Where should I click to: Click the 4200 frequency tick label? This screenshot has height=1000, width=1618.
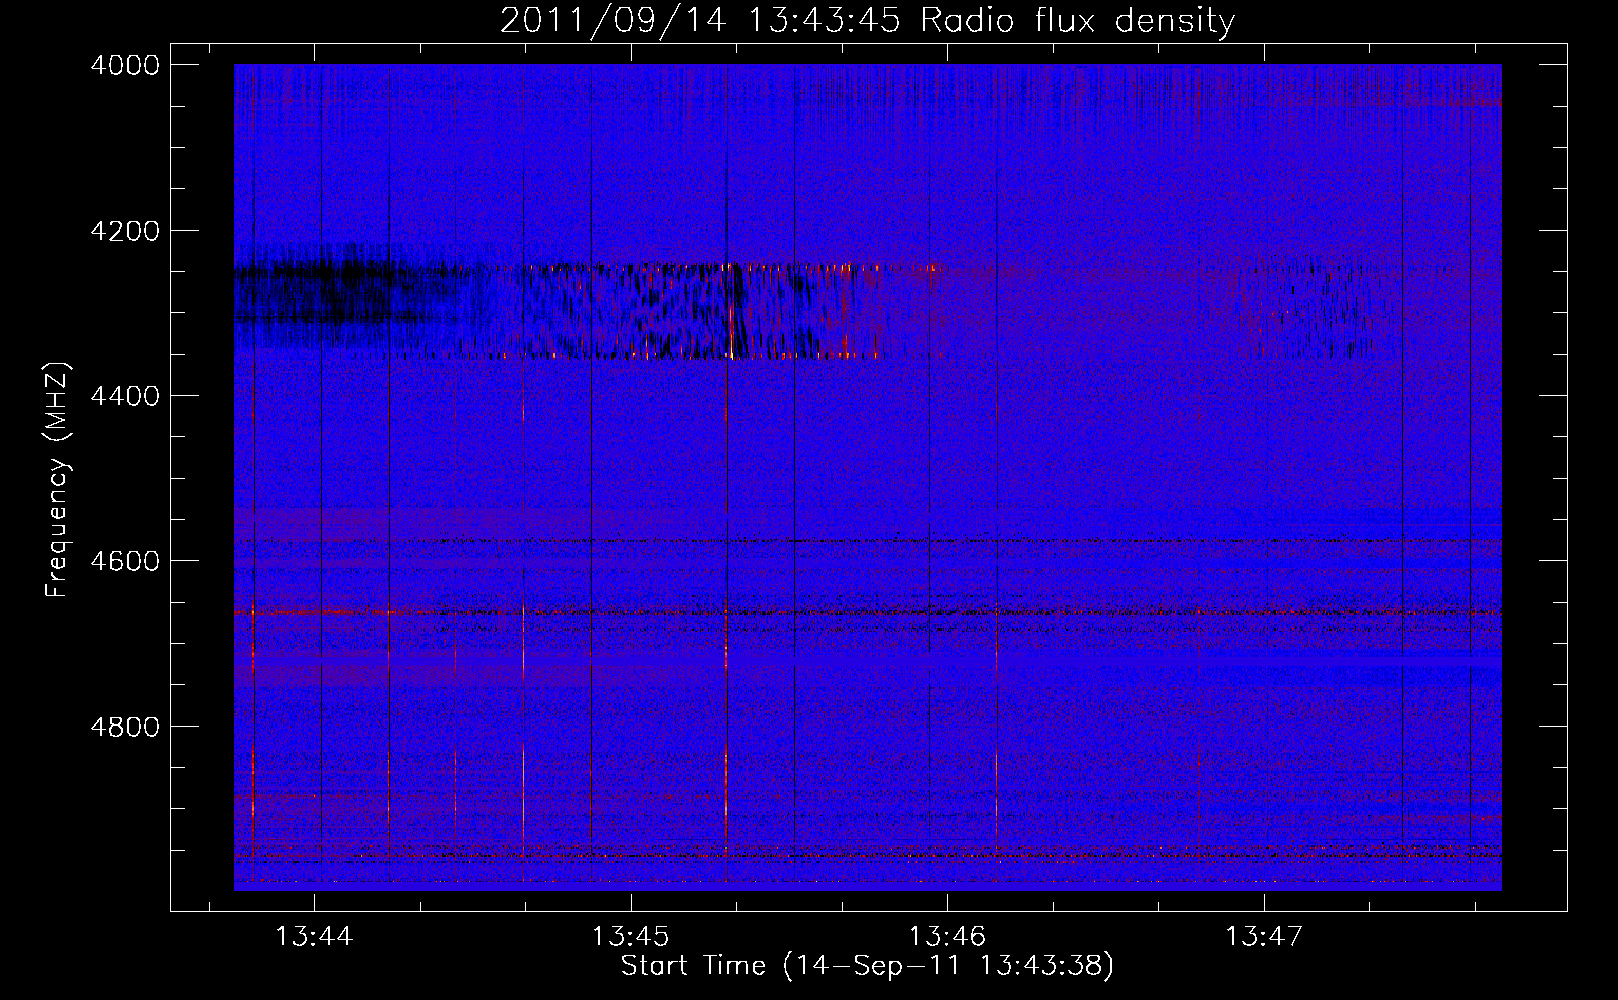click(125, 231)
